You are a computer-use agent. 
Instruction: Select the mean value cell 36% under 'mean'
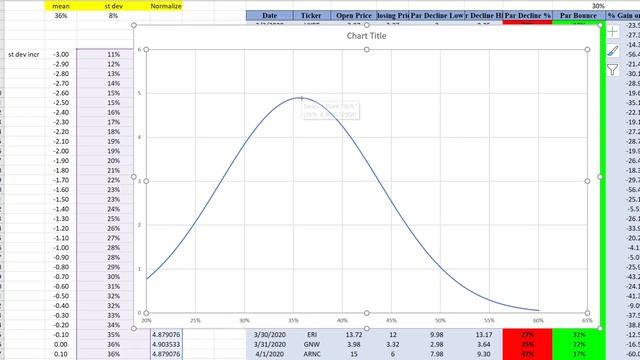tap(61, 16)
